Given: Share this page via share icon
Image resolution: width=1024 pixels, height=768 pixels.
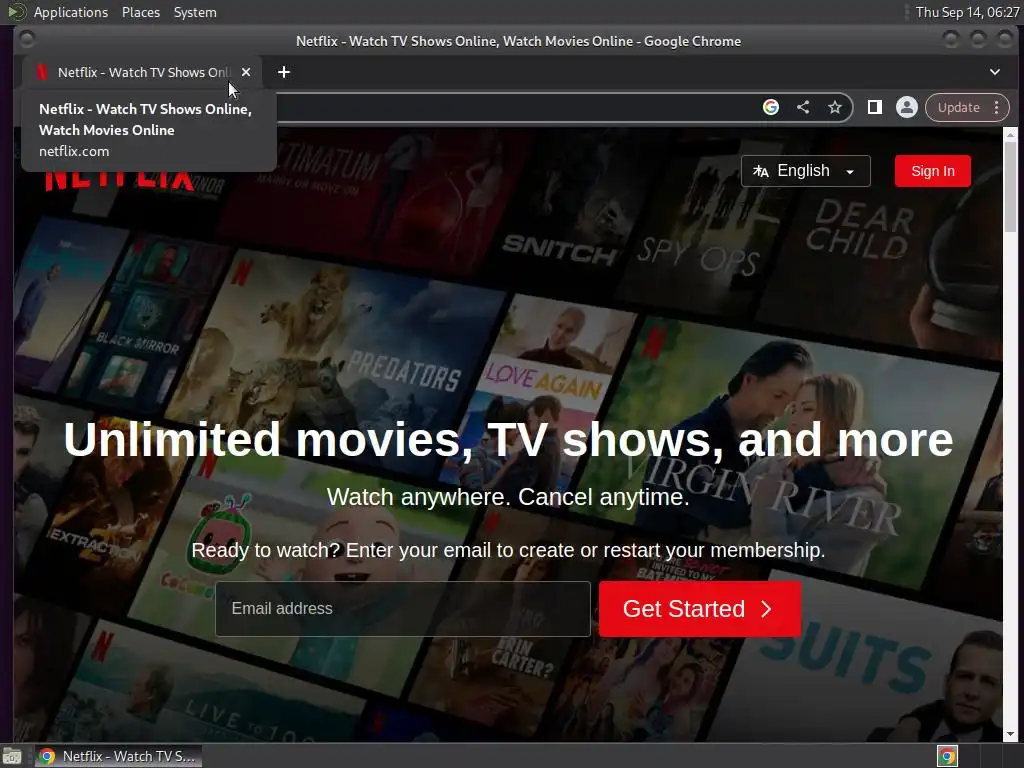Looking at the screenshot, I should (803, 107).
